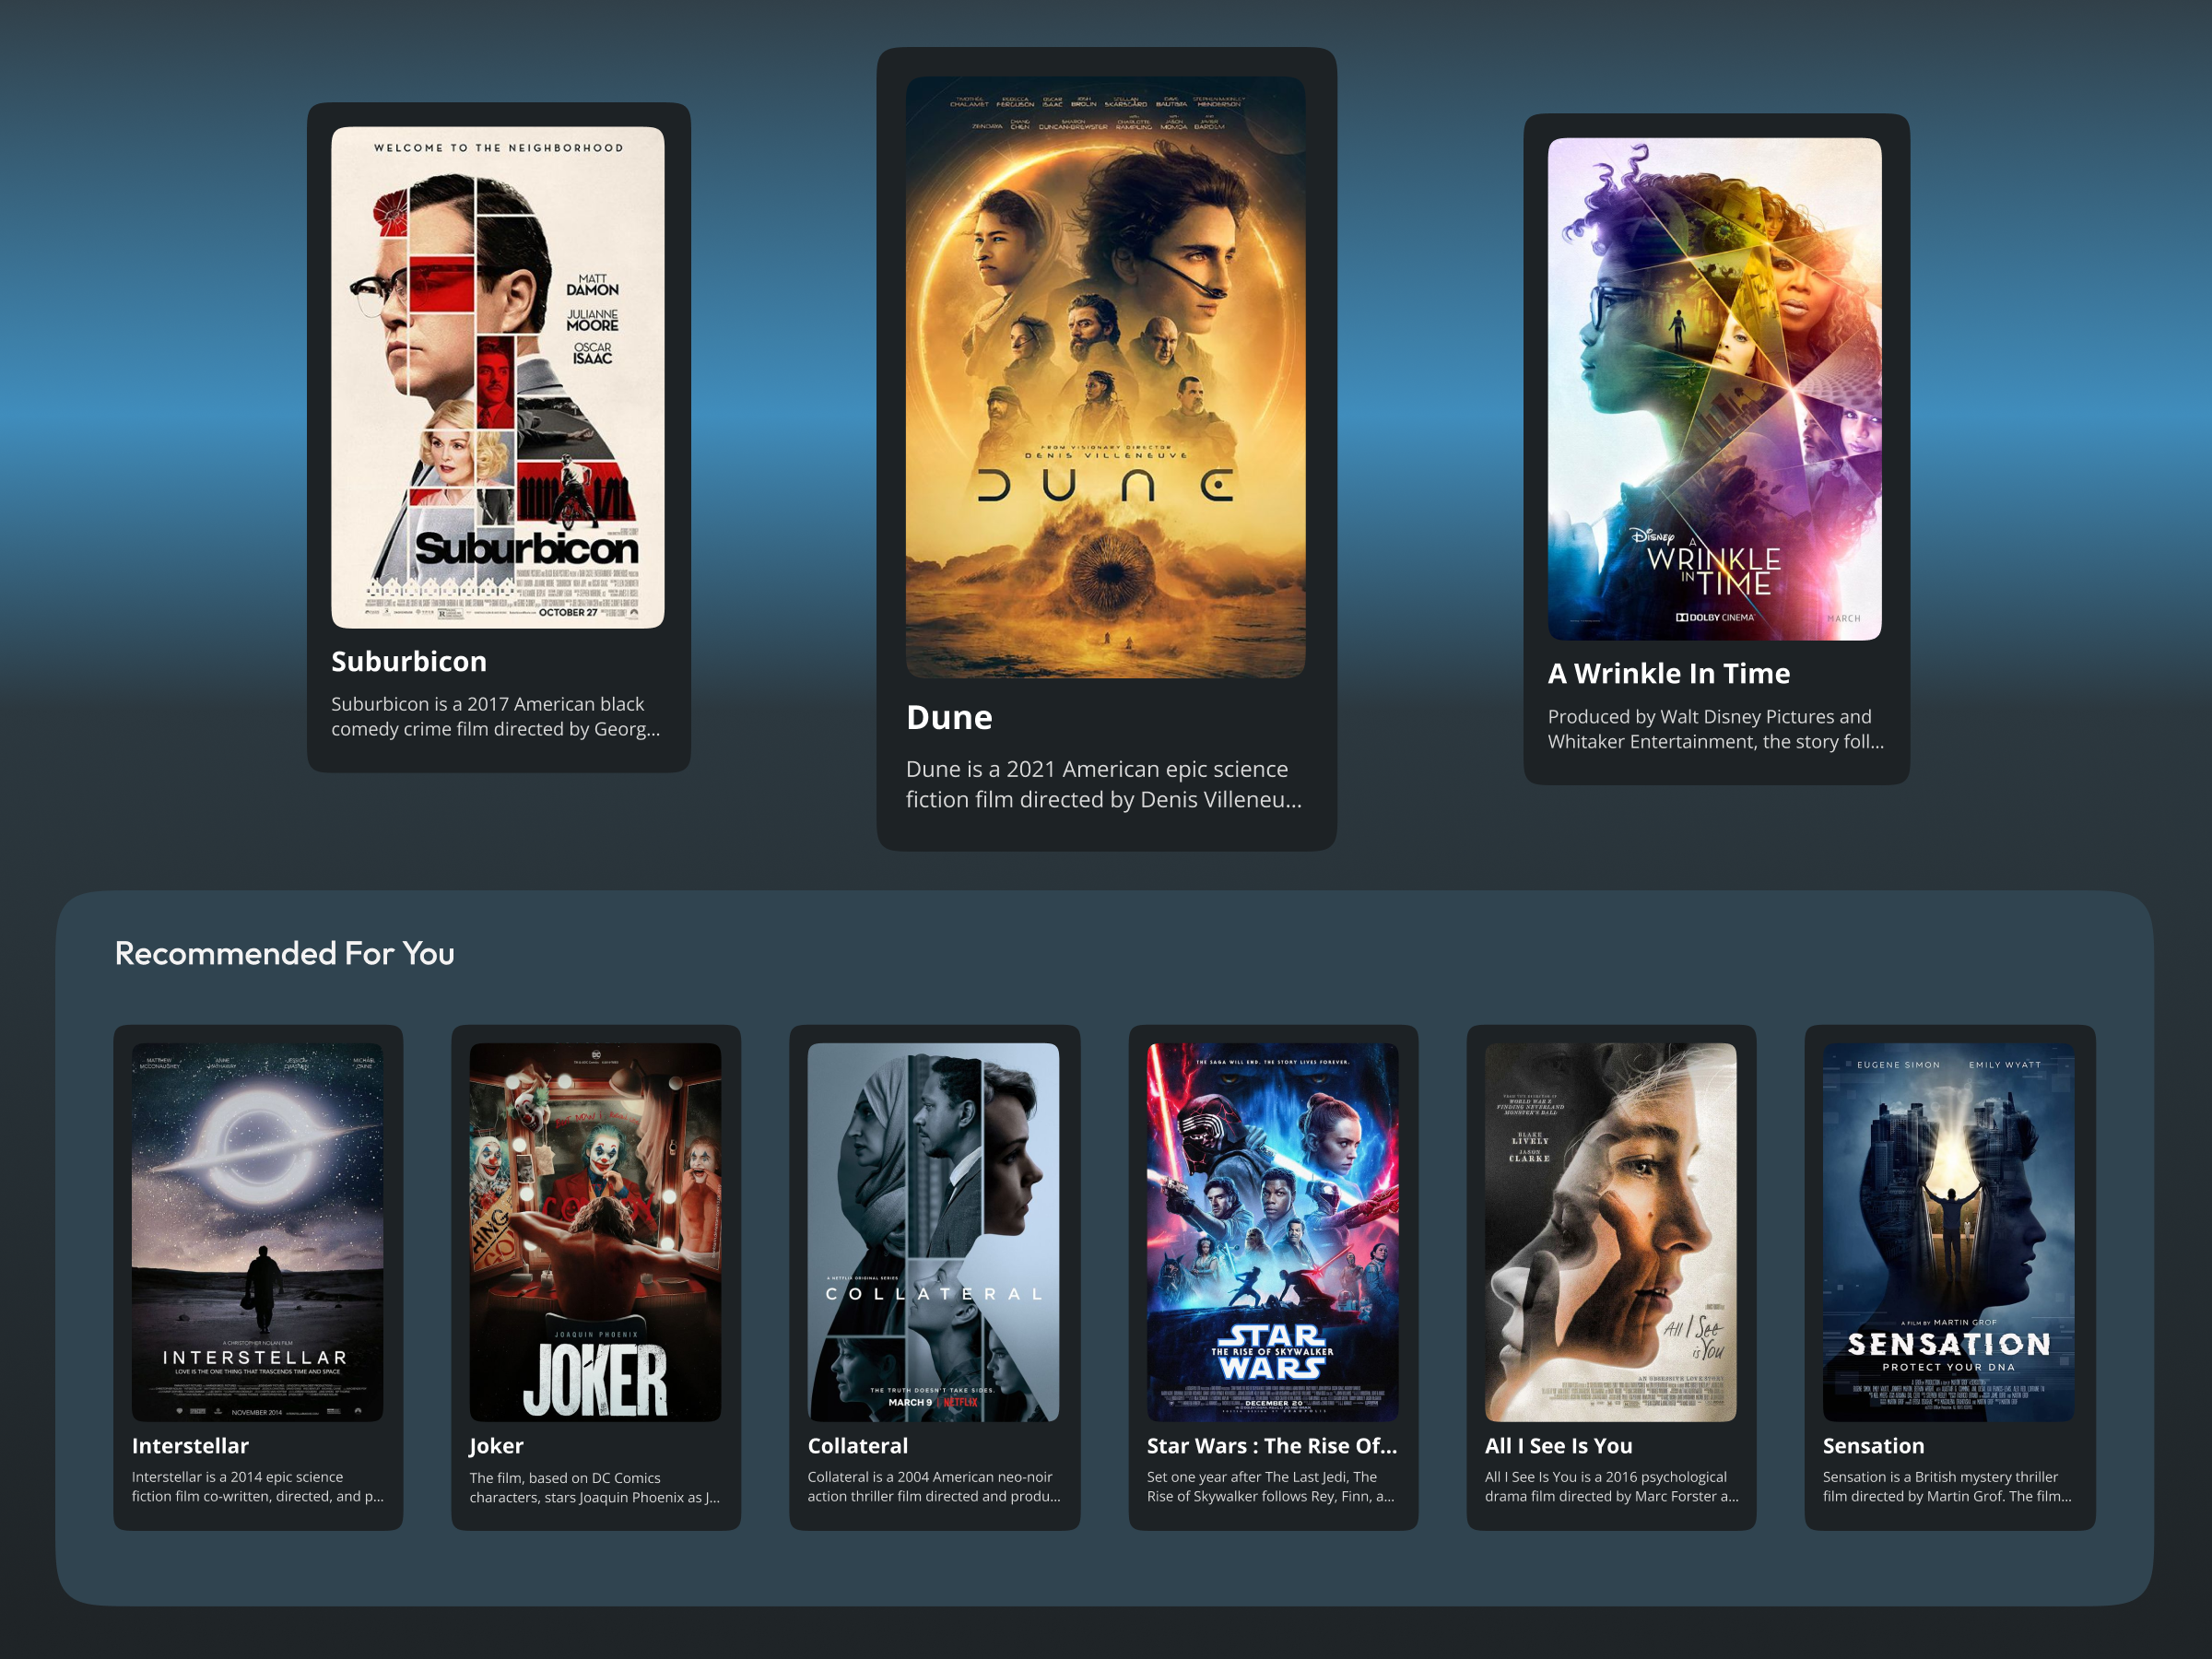Click description "Suburbicon is a 2017 American black"
The image size is (2212, 1659).
[x=487, y=704]
